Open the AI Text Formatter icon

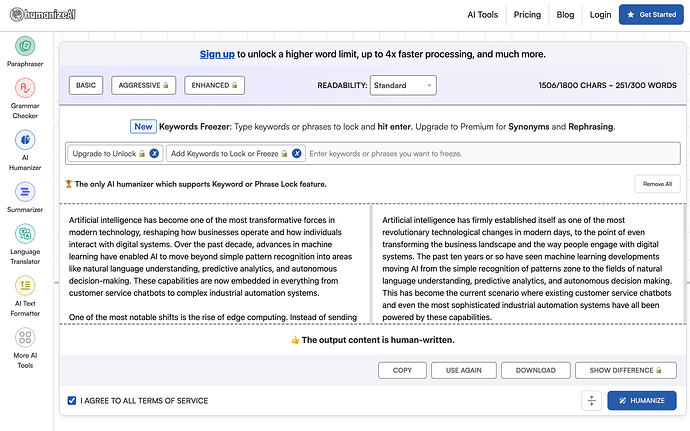pos(25,285)
